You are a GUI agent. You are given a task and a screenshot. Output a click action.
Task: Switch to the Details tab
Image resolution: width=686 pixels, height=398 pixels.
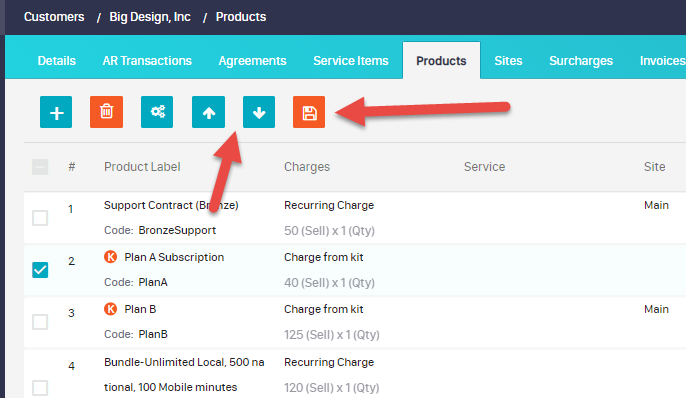(x=56, y=61)
